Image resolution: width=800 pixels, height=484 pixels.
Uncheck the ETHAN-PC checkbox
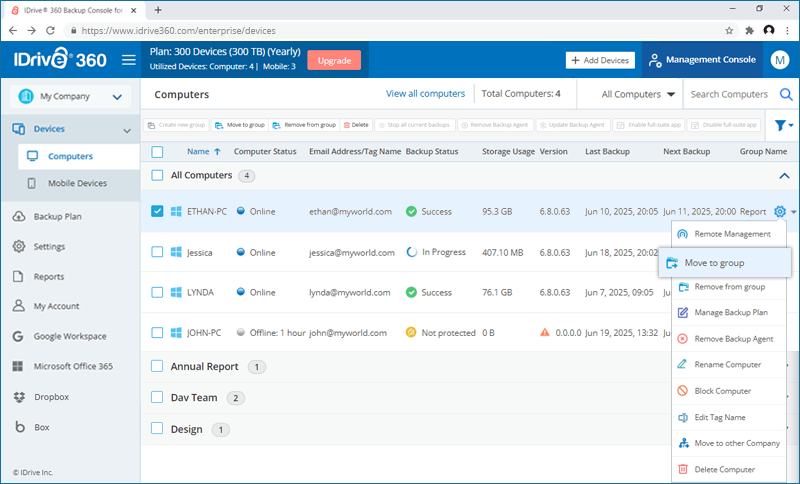157,212
